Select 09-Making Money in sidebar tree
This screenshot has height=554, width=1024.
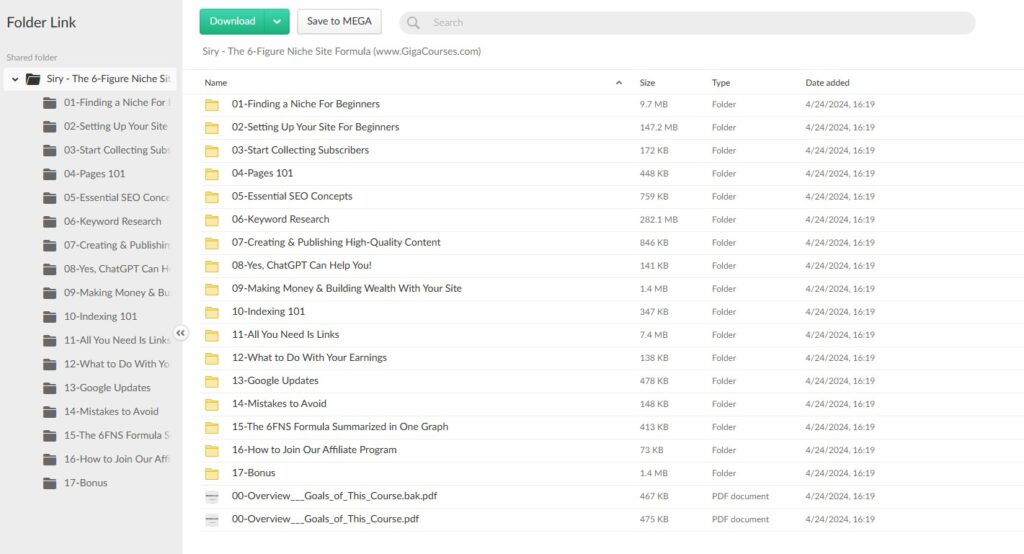(x=116, y=293)
